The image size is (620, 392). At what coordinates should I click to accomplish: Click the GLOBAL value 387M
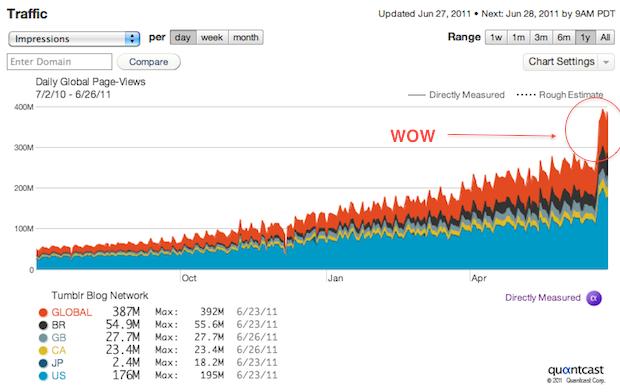click(x=126, y=312)
